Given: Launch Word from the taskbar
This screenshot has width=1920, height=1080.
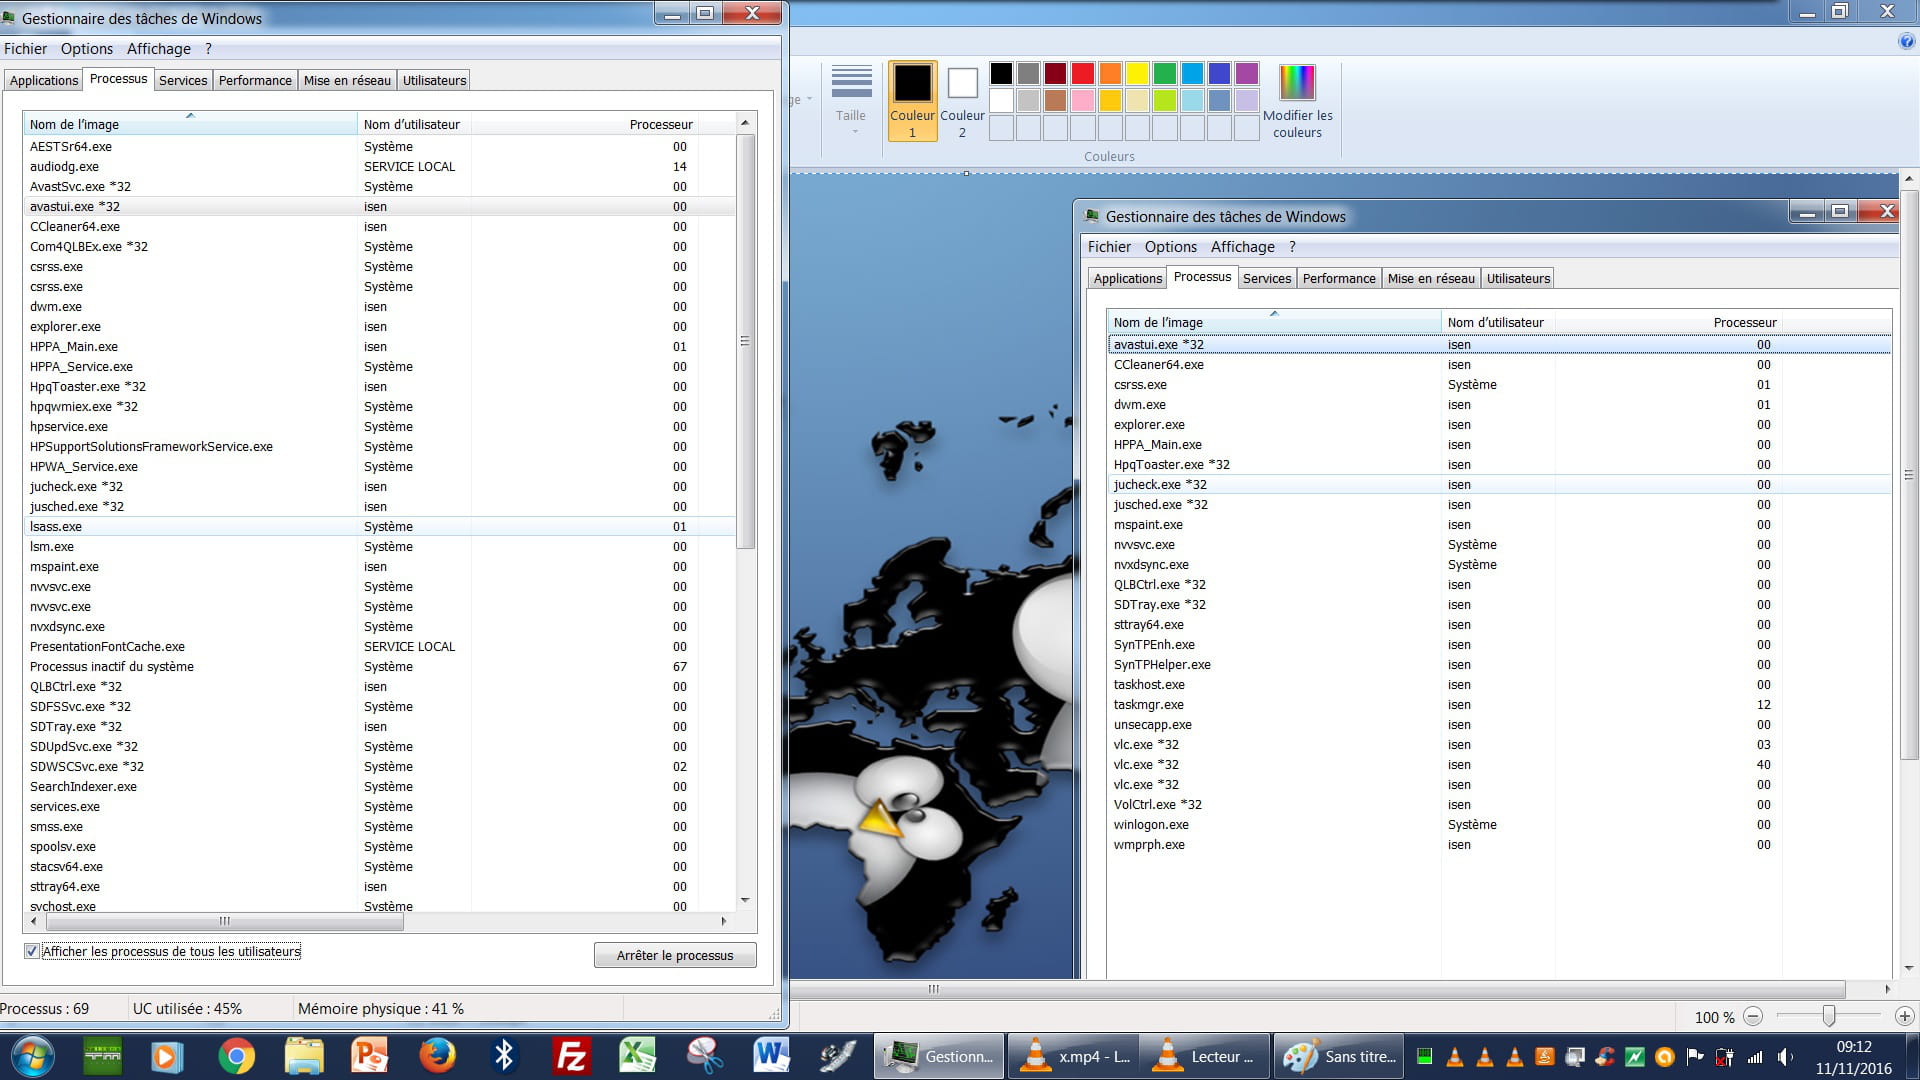Looking at the screenshot, I should pyautogui.click(x=772, y=1056).
